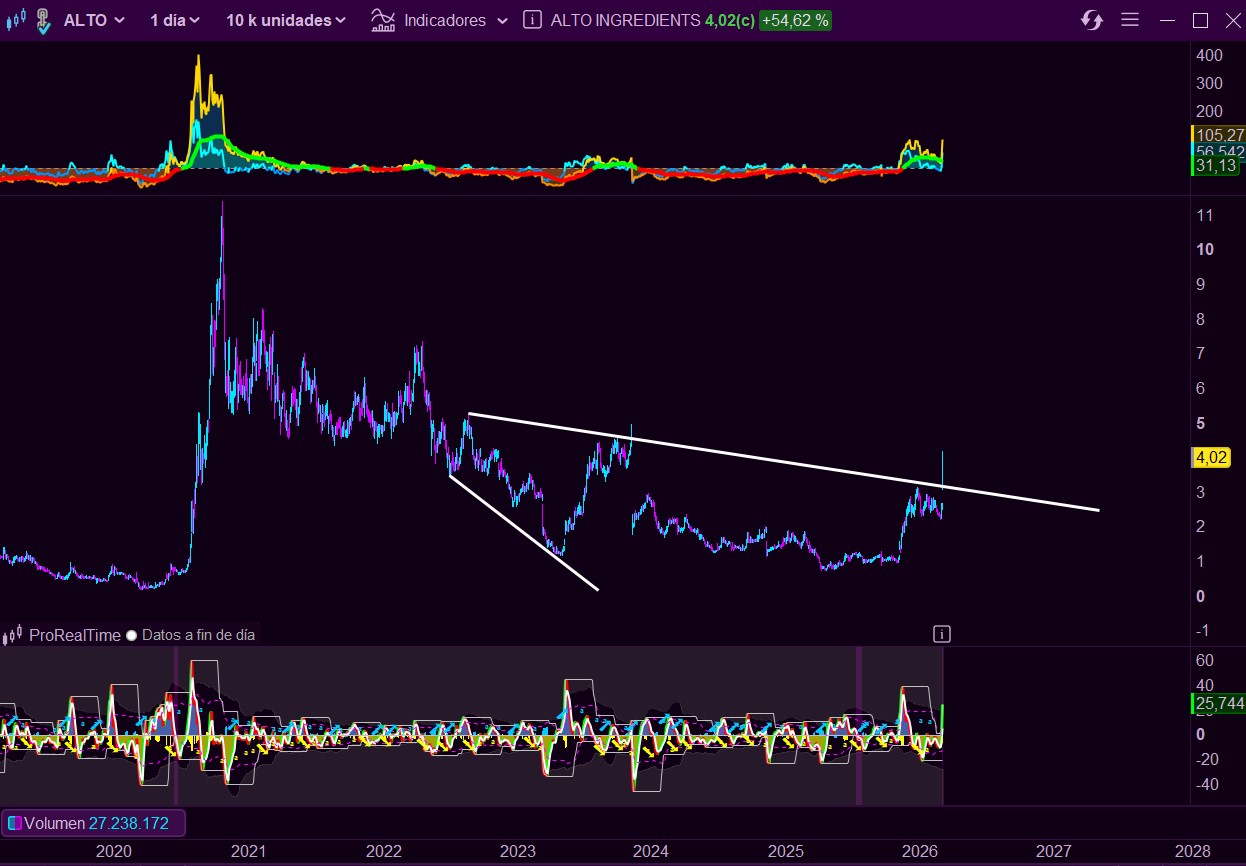Click the instrument info icon before ALTO INGREDIENTS

tap(533, 20)
